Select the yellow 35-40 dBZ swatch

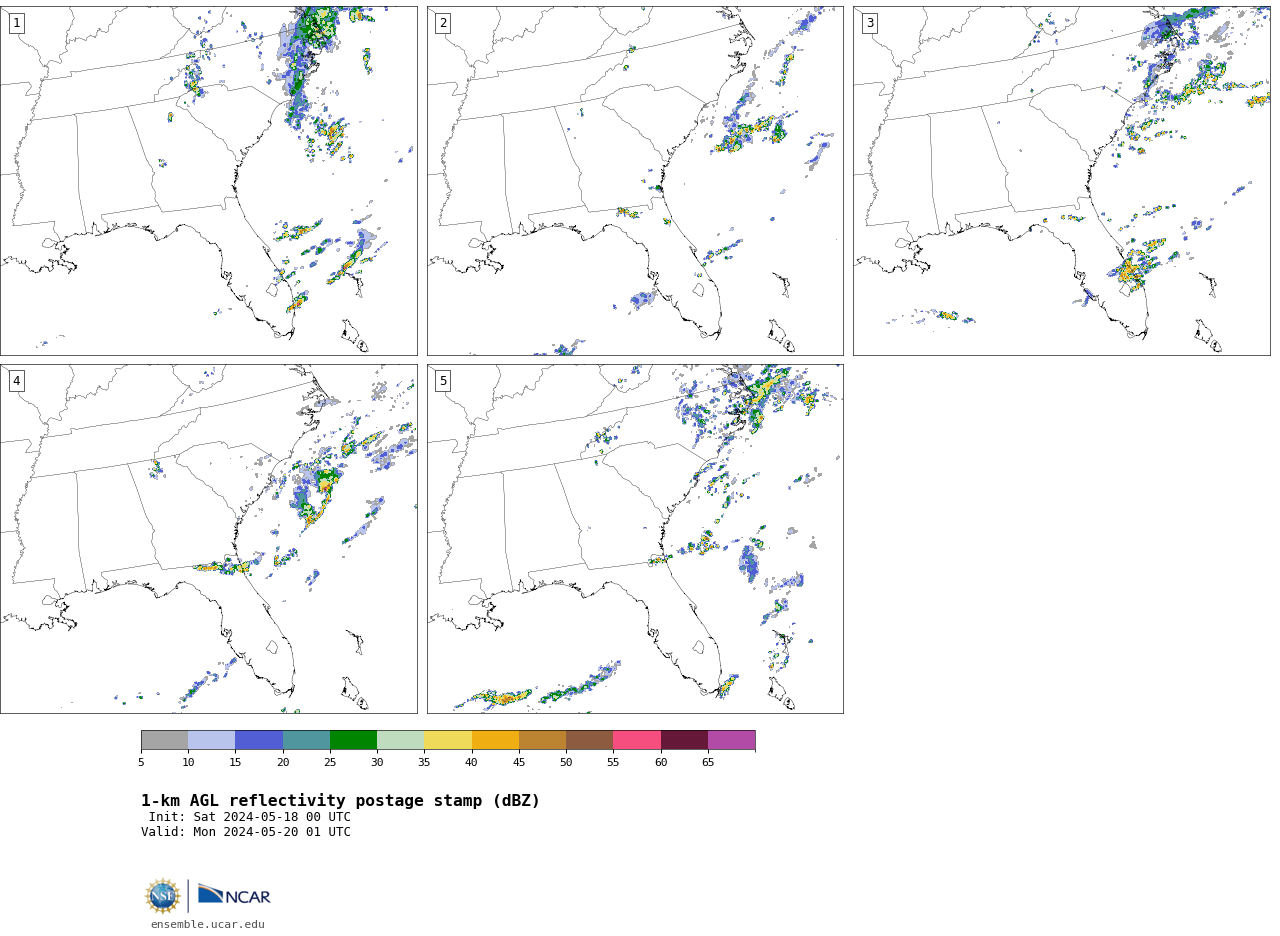[x=448, y=740]
